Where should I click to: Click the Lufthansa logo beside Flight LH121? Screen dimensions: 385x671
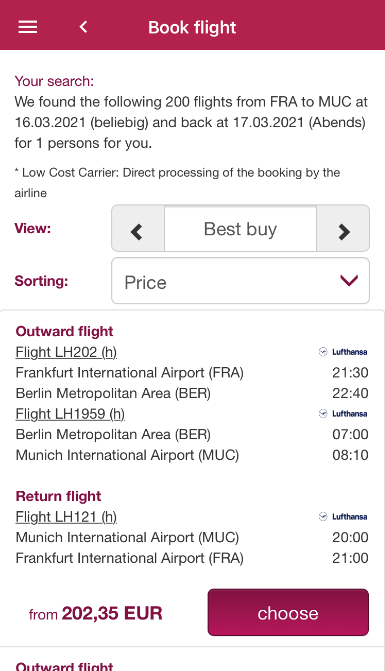pyautogui.click(x=343, y=517)
